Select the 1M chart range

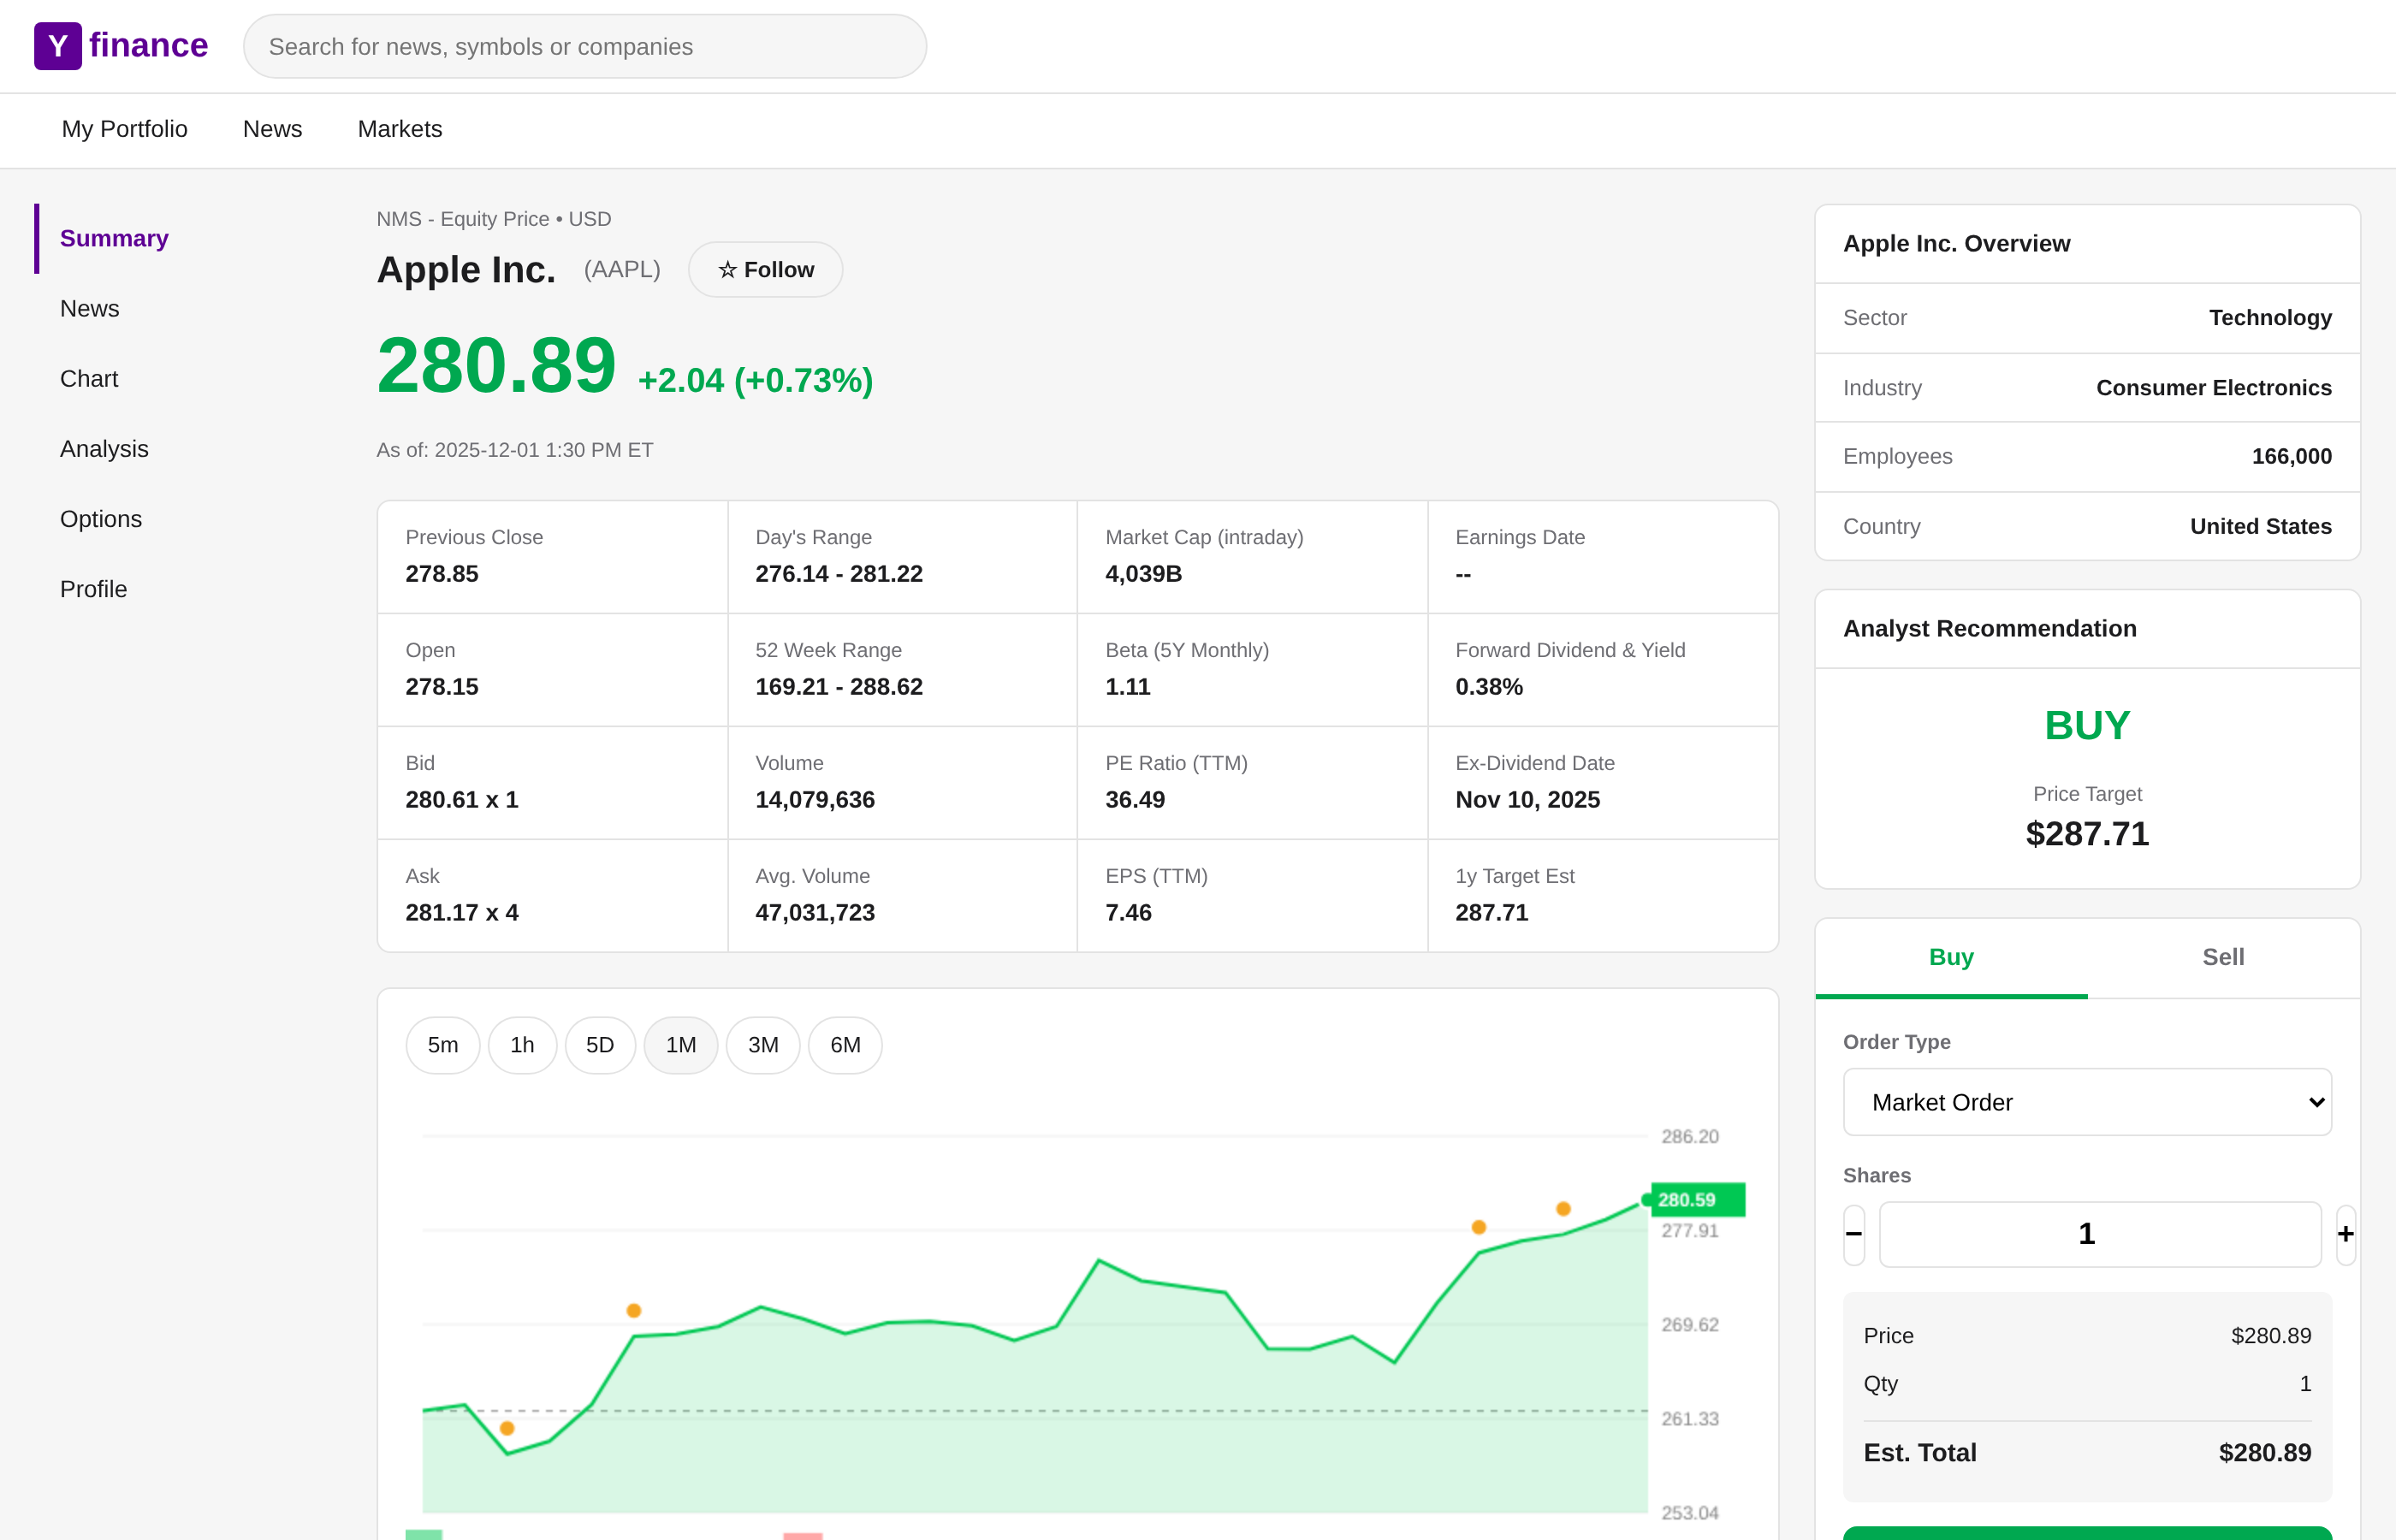pyautogui.click(x=681, y=1045)
